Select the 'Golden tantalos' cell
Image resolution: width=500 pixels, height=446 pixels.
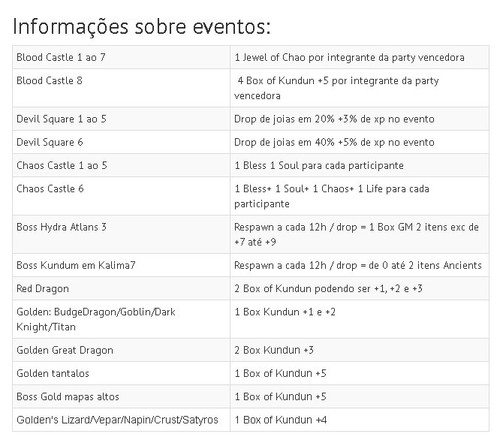pyautogui.click(x=121, y=373)
